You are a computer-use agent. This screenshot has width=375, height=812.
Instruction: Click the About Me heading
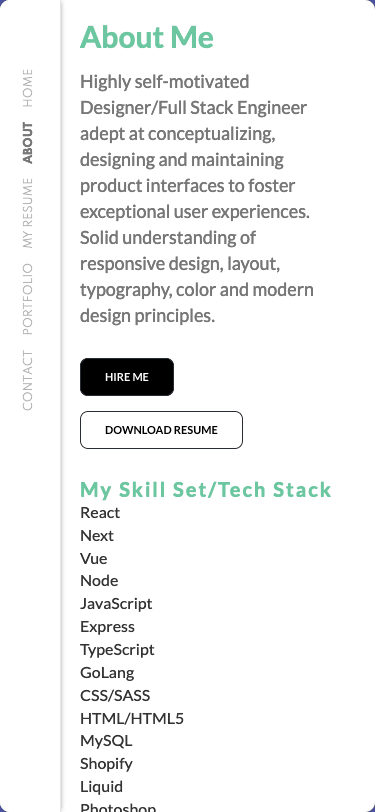point(147,37)
